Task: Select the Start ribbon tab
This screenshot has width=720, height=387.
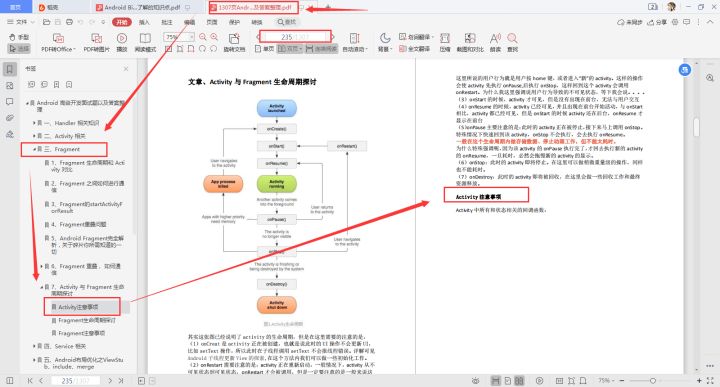Action: (x=122, y=22)
